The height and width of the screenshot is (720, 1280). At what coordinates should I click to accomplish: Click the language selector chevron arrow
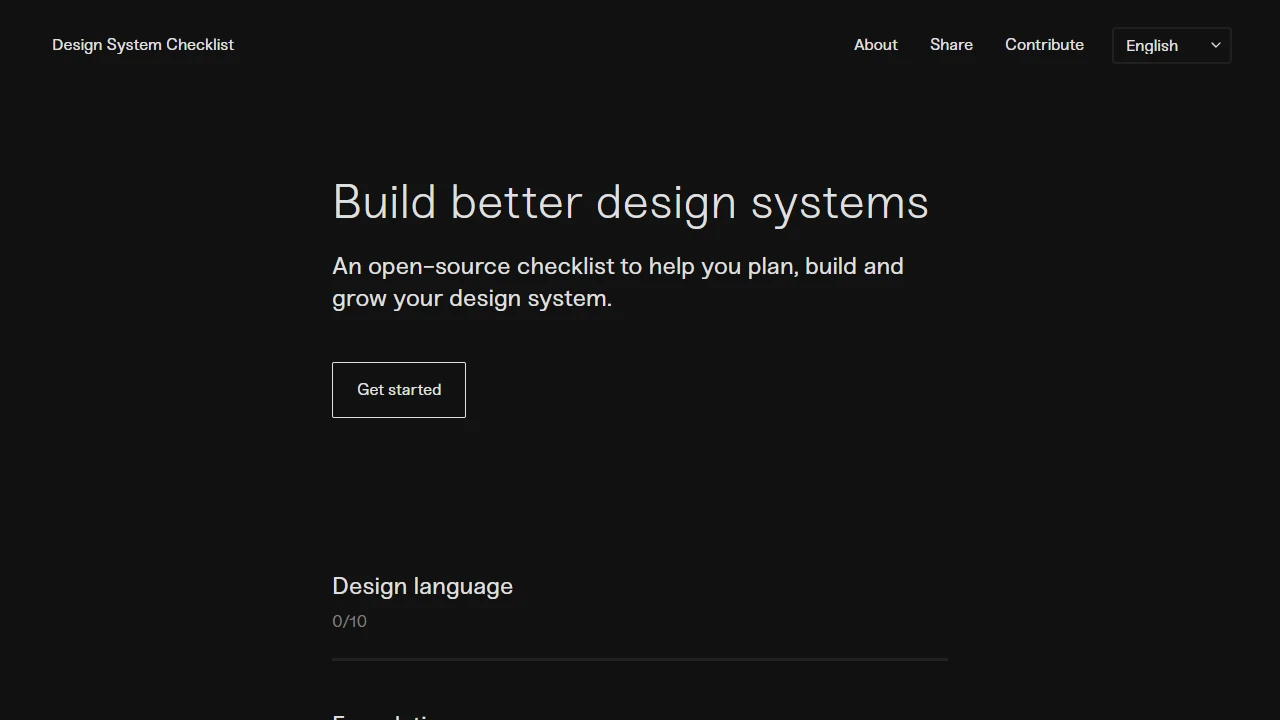pos(1215,45)
